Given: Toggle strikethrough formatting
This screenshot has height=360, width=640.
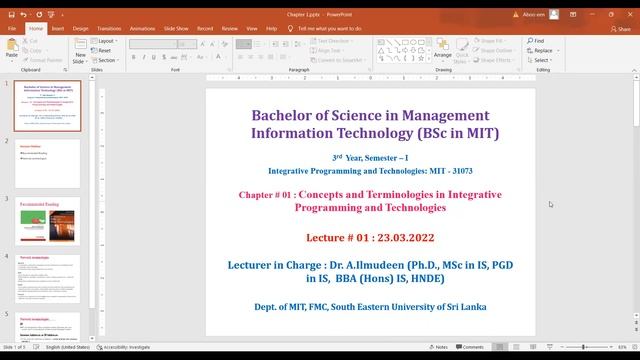Looking at the screenshot, I should tap(174, 57).
